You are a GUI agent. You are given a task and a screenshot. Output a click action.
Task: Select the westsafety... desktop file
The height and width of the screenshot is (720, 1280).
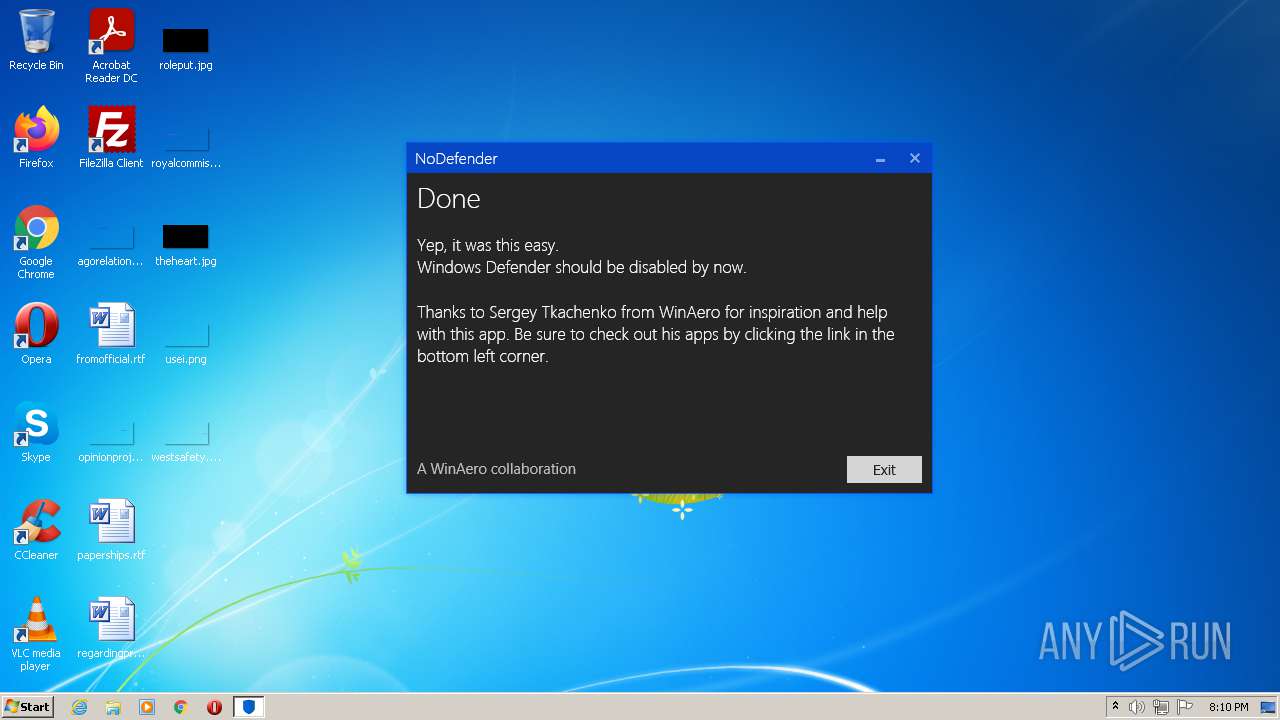tap(186, 440)
